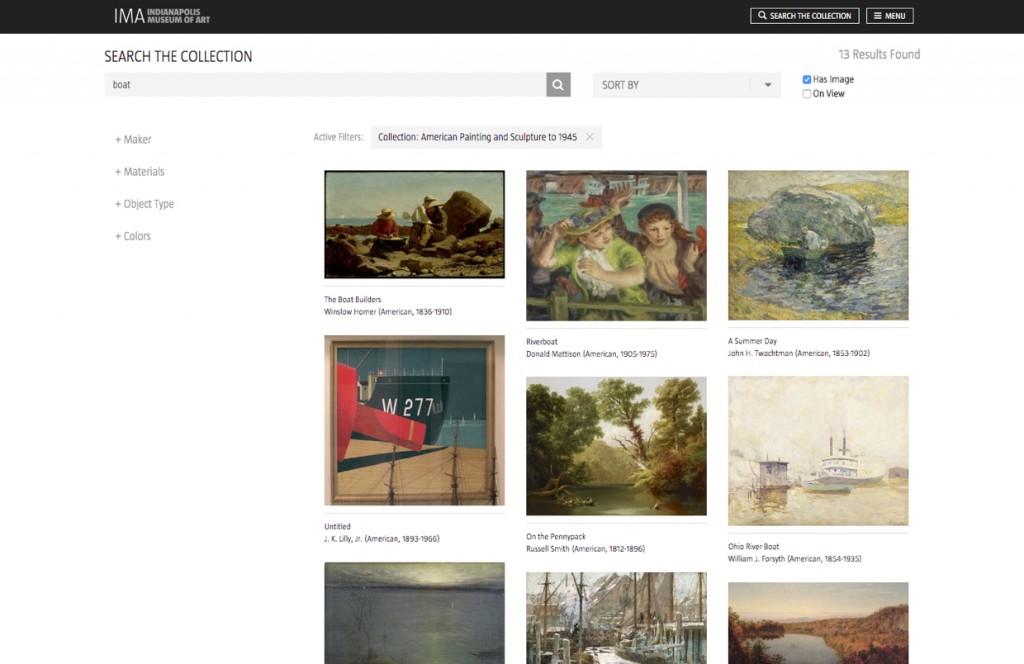This screenshot has height=664, width=1024.
Task: Expand the Colors filter
Action: (133, 236)
